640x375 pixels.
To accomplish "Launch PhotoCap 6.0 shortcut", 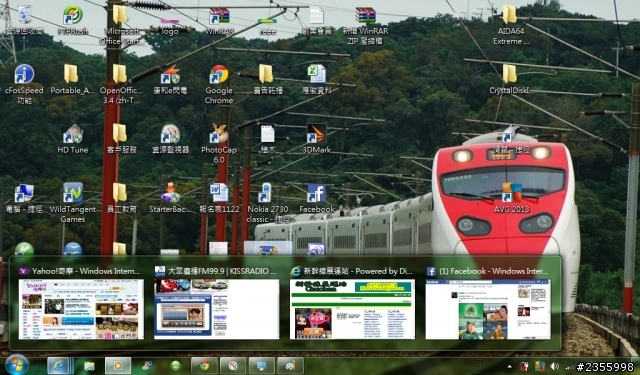I will (219, 133).
